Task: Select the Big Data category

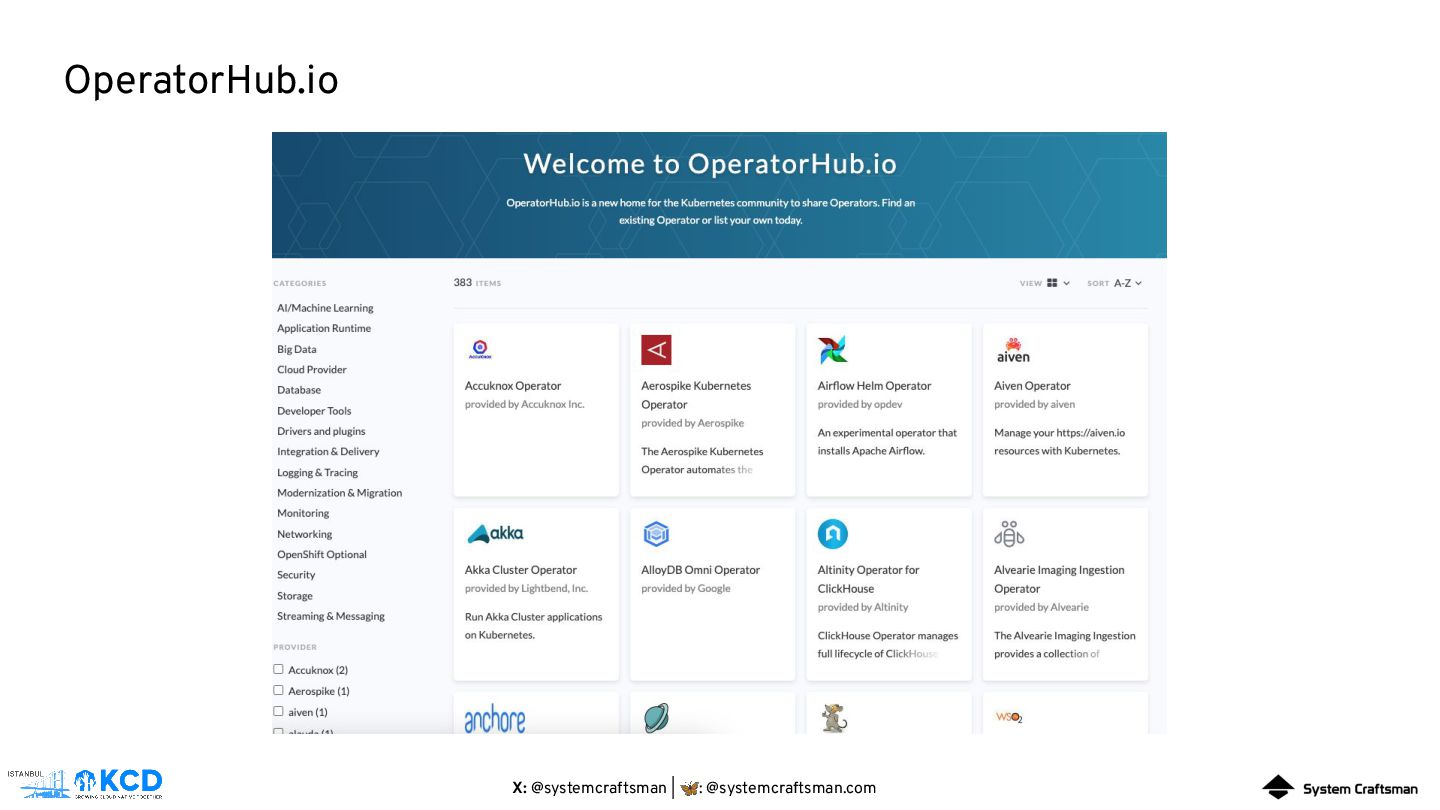Action: pos(297,349)
